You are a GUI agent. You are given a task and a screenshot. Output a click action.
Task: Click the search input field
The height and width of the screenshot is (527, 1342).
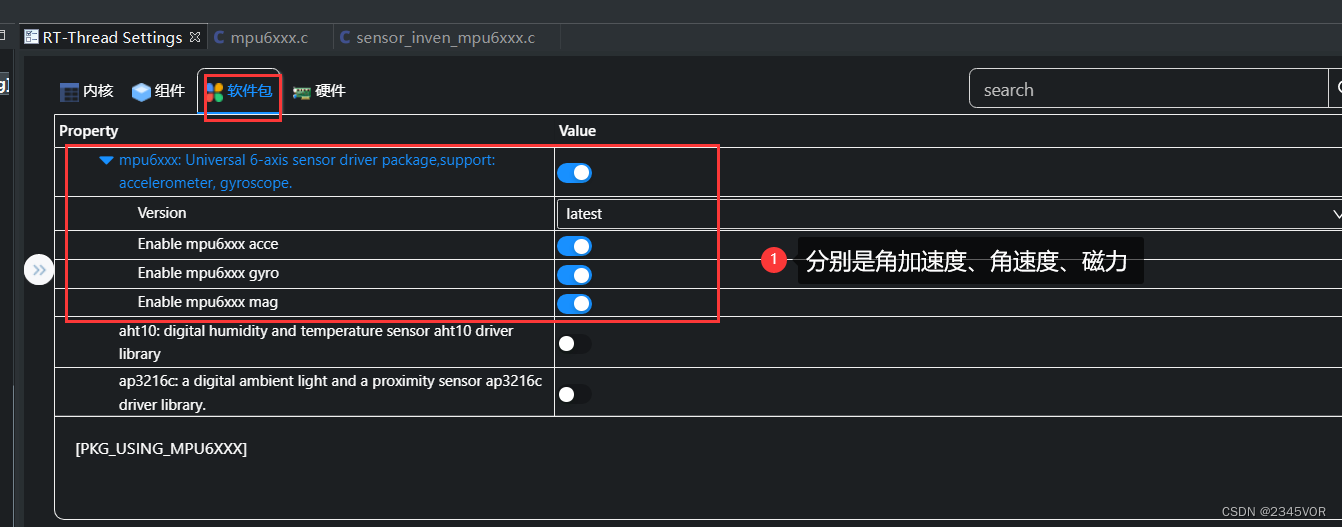(x=1148, y=89)
